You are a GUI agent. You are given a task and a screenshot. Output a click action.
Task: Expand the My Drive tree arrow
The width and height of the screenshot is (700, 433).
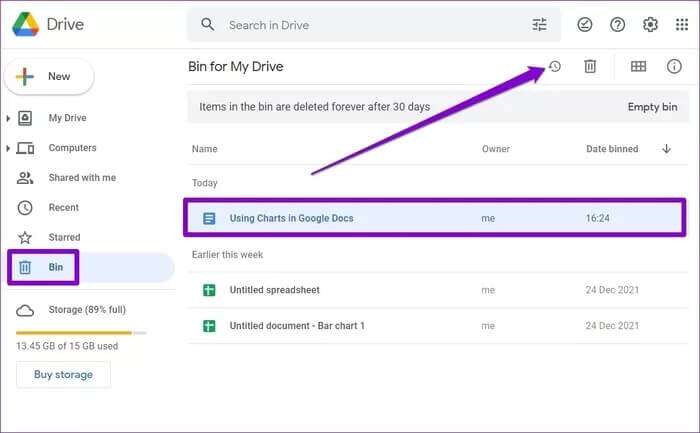click(x=8, y=118)
